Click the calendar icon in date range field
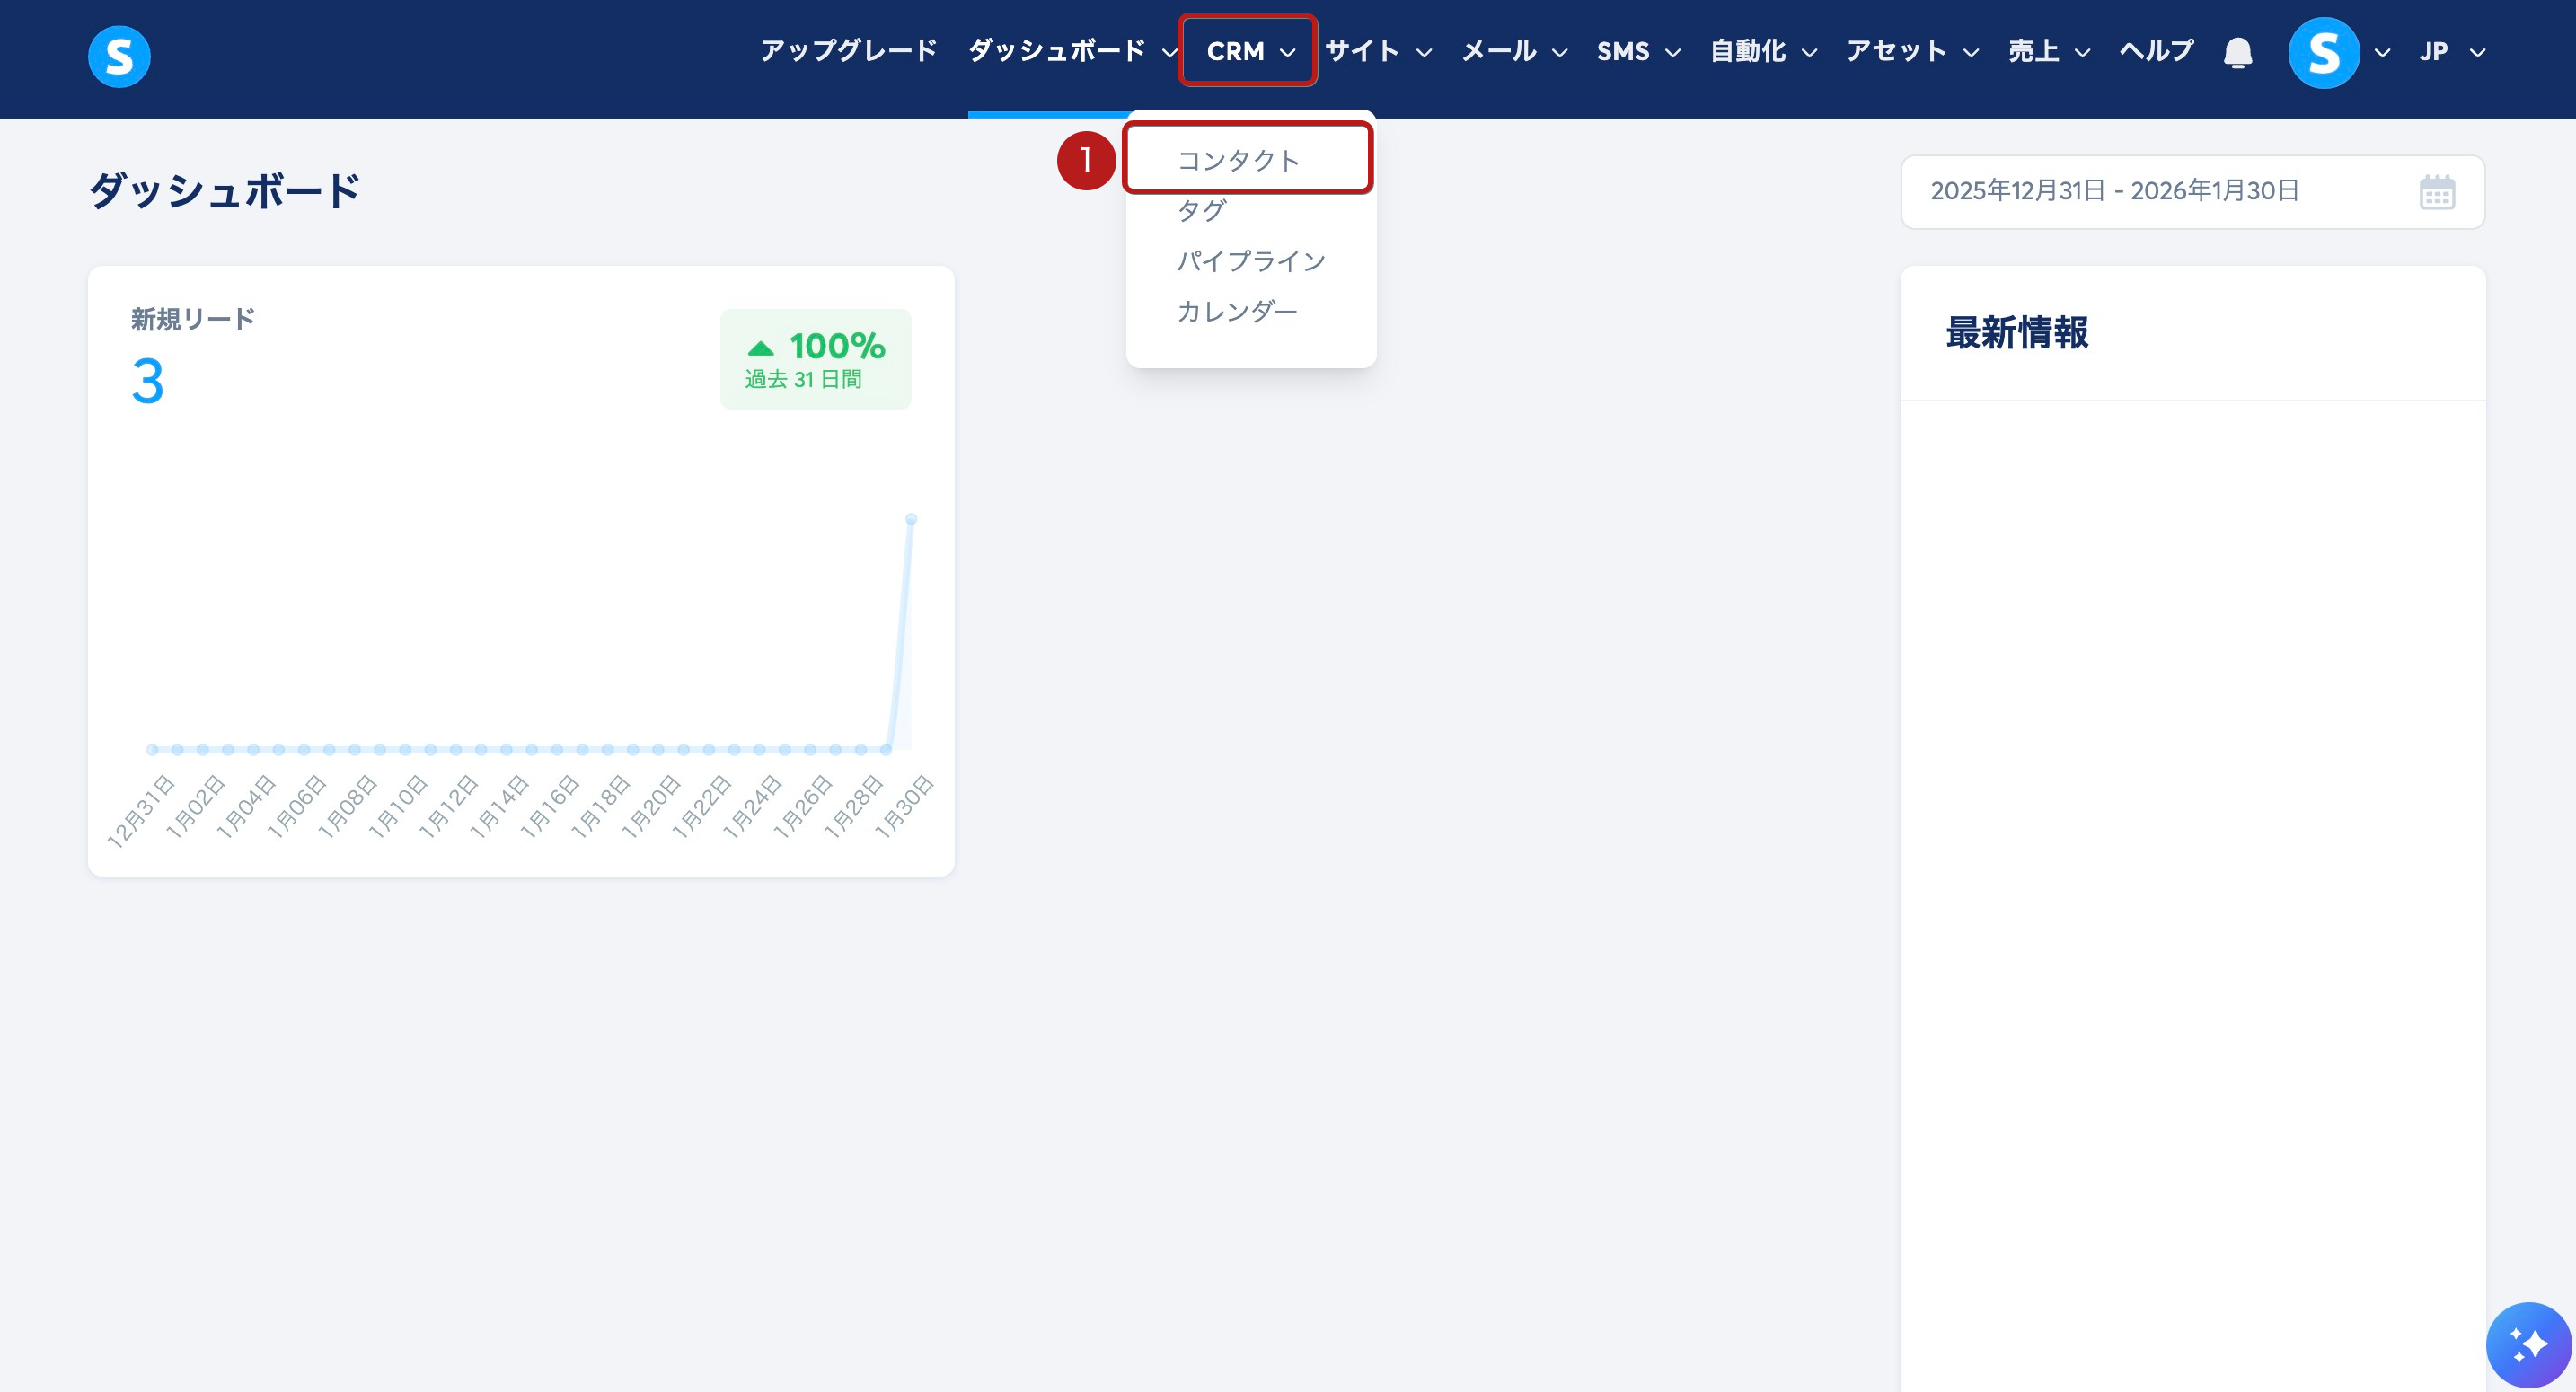Image resolution: width=2576 pixels, height=1392 pixels. [x=2436, y=192]
